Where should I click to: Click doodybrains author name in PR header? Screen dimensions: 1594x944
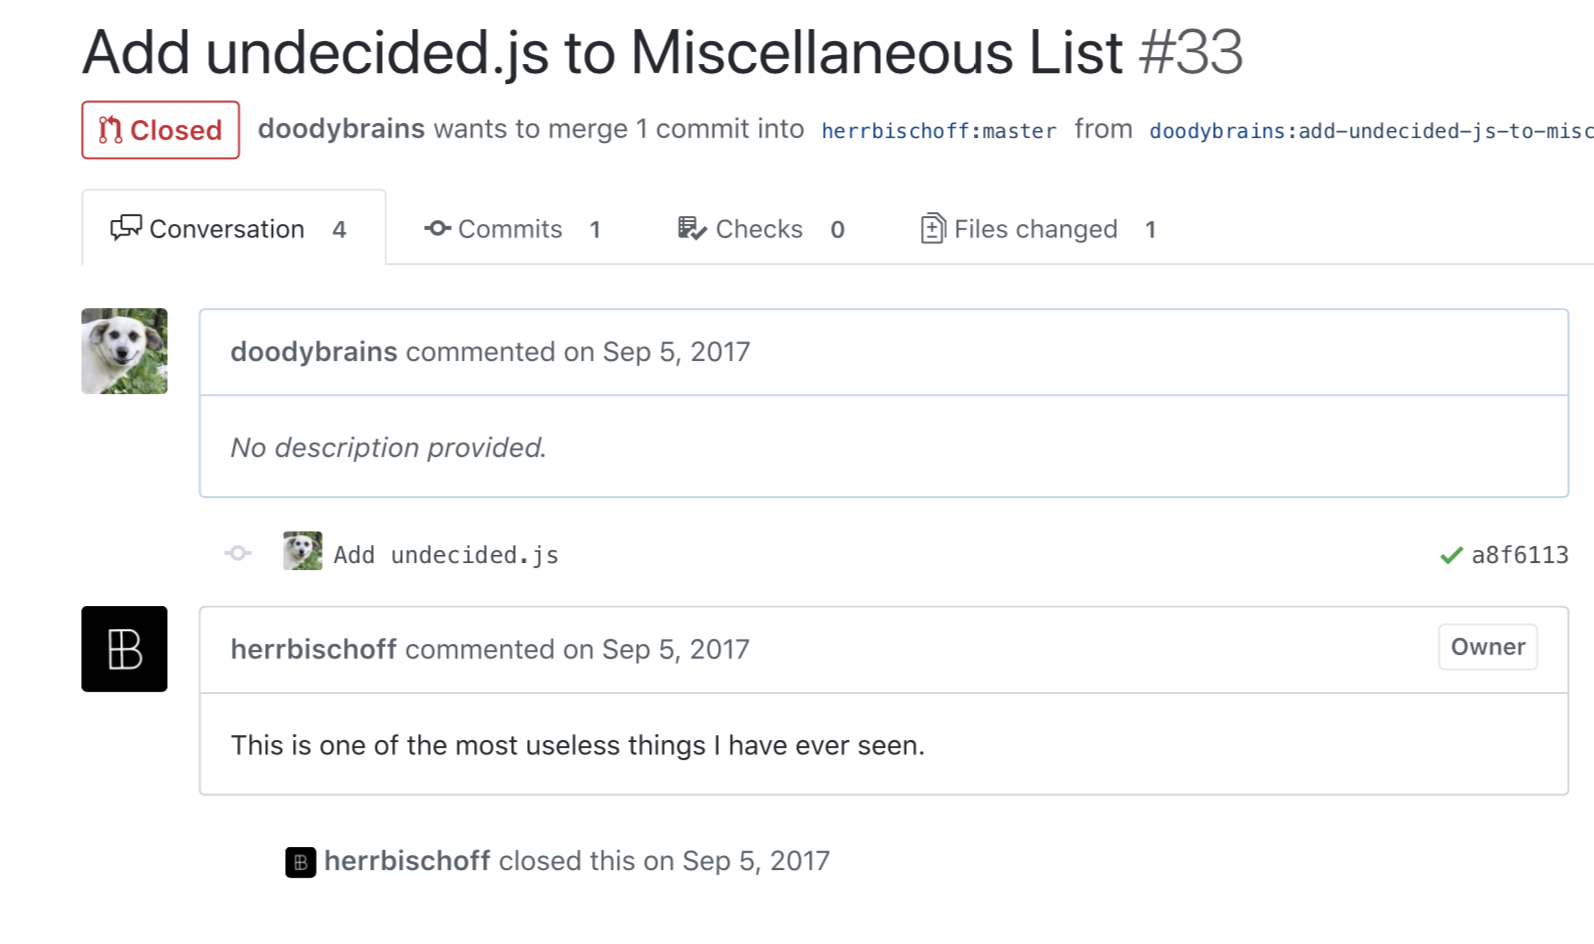tap(341, 129)
